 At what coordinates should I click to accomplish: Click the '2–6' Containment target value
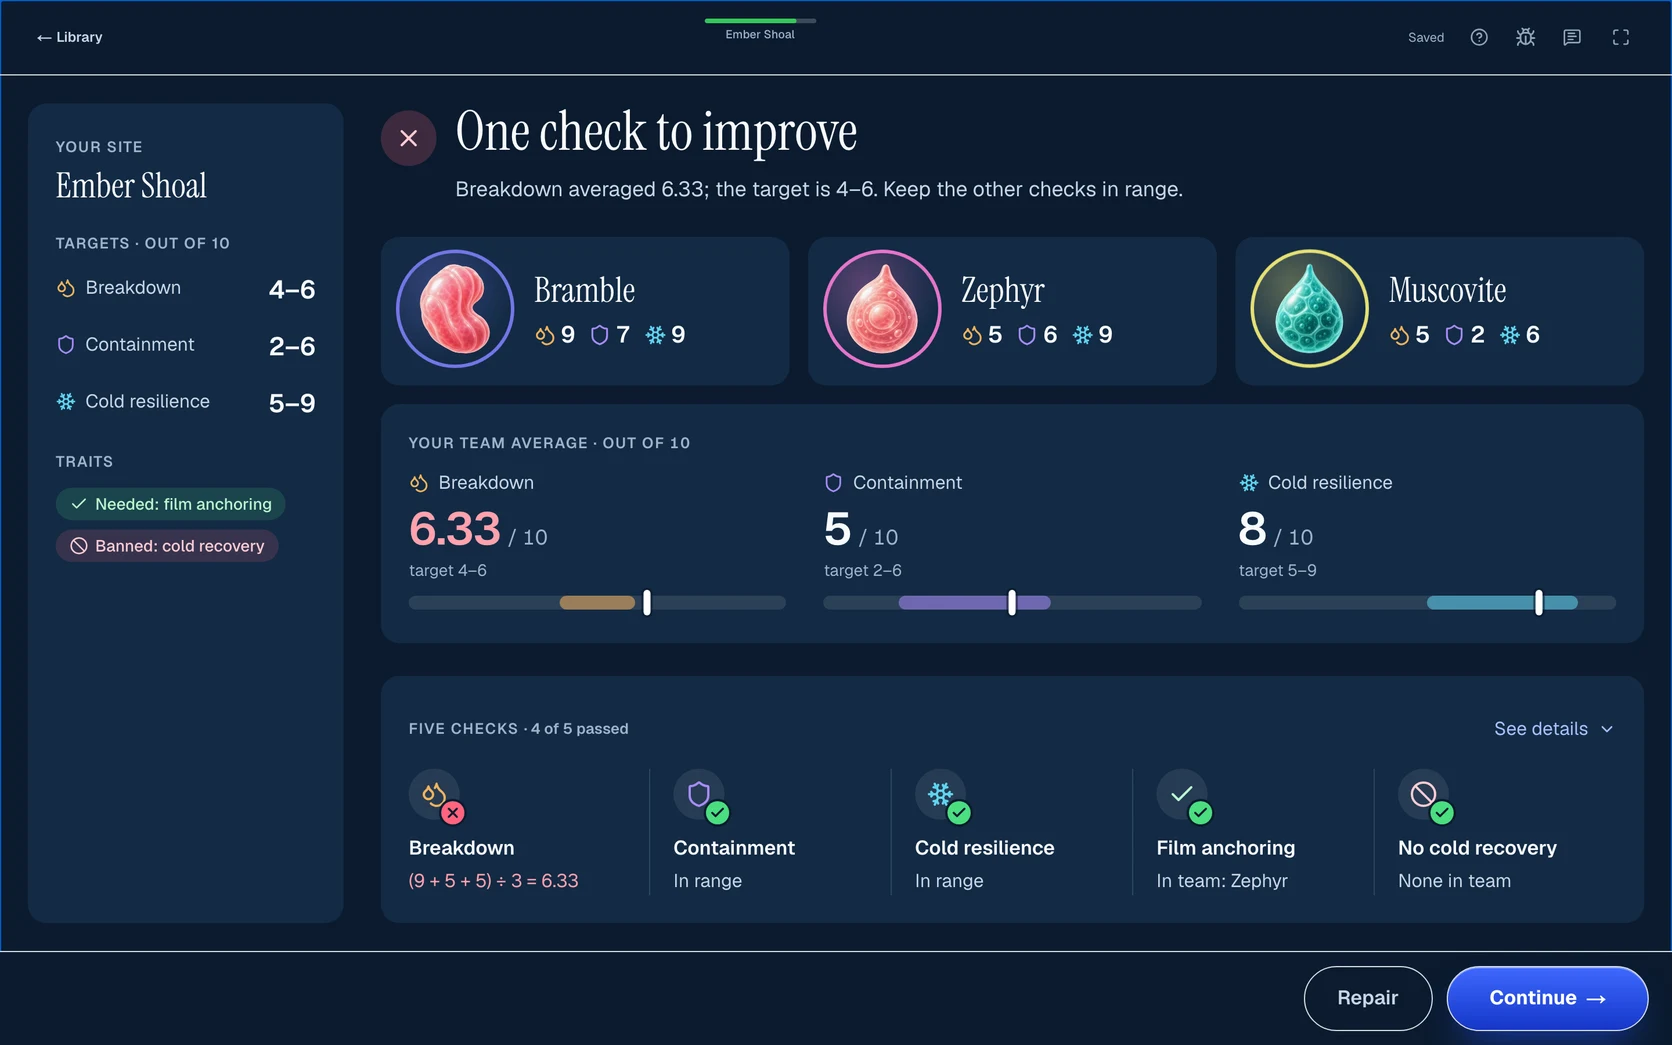click(x=292, y=346)
